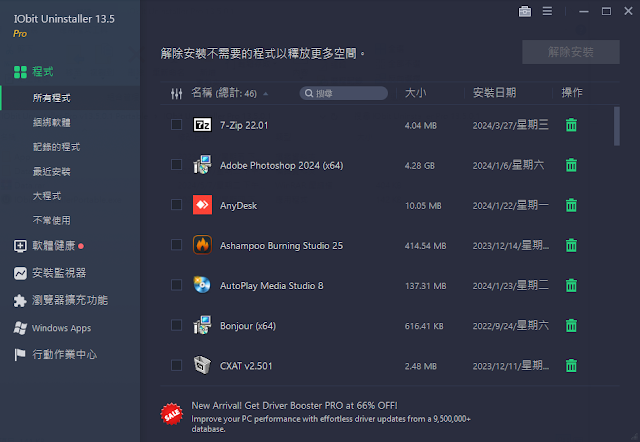Select the Bonjour (x64) checkbox
Viewport: 640px width, 442px height.
coord(176,325)
